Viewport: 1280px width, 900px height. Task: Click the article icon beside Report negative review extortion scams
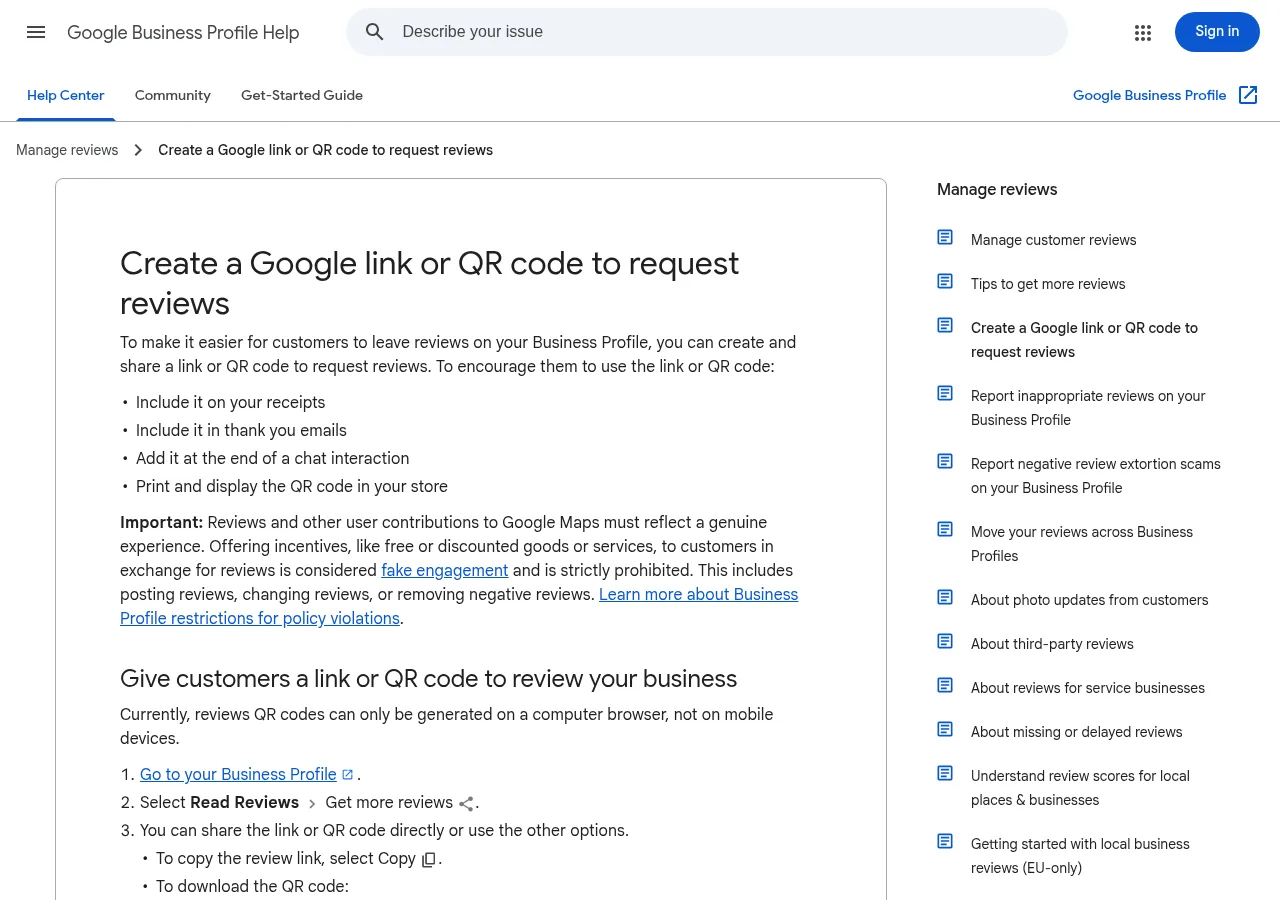click(x=945, y=461)
